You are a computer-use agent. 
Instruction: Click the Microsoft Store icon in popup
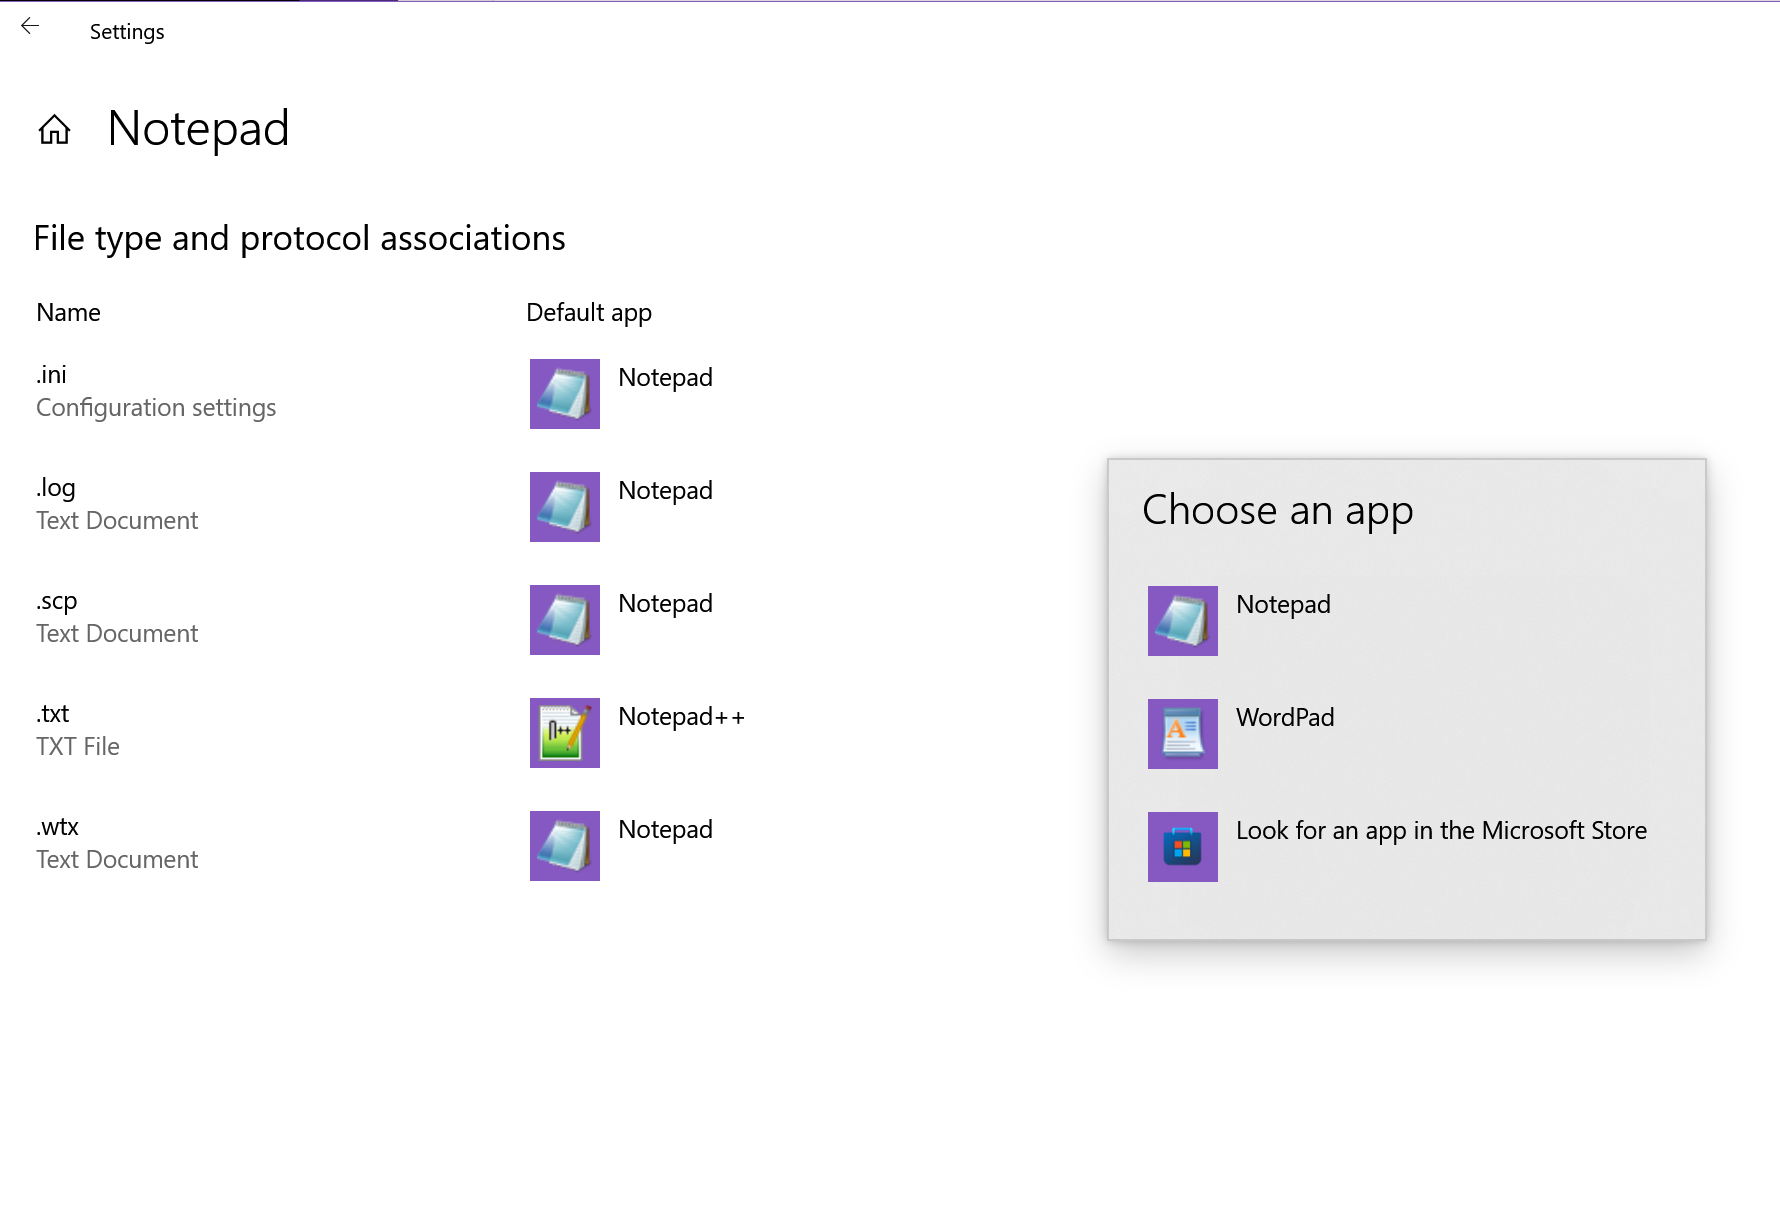[x=1182, y=847]
